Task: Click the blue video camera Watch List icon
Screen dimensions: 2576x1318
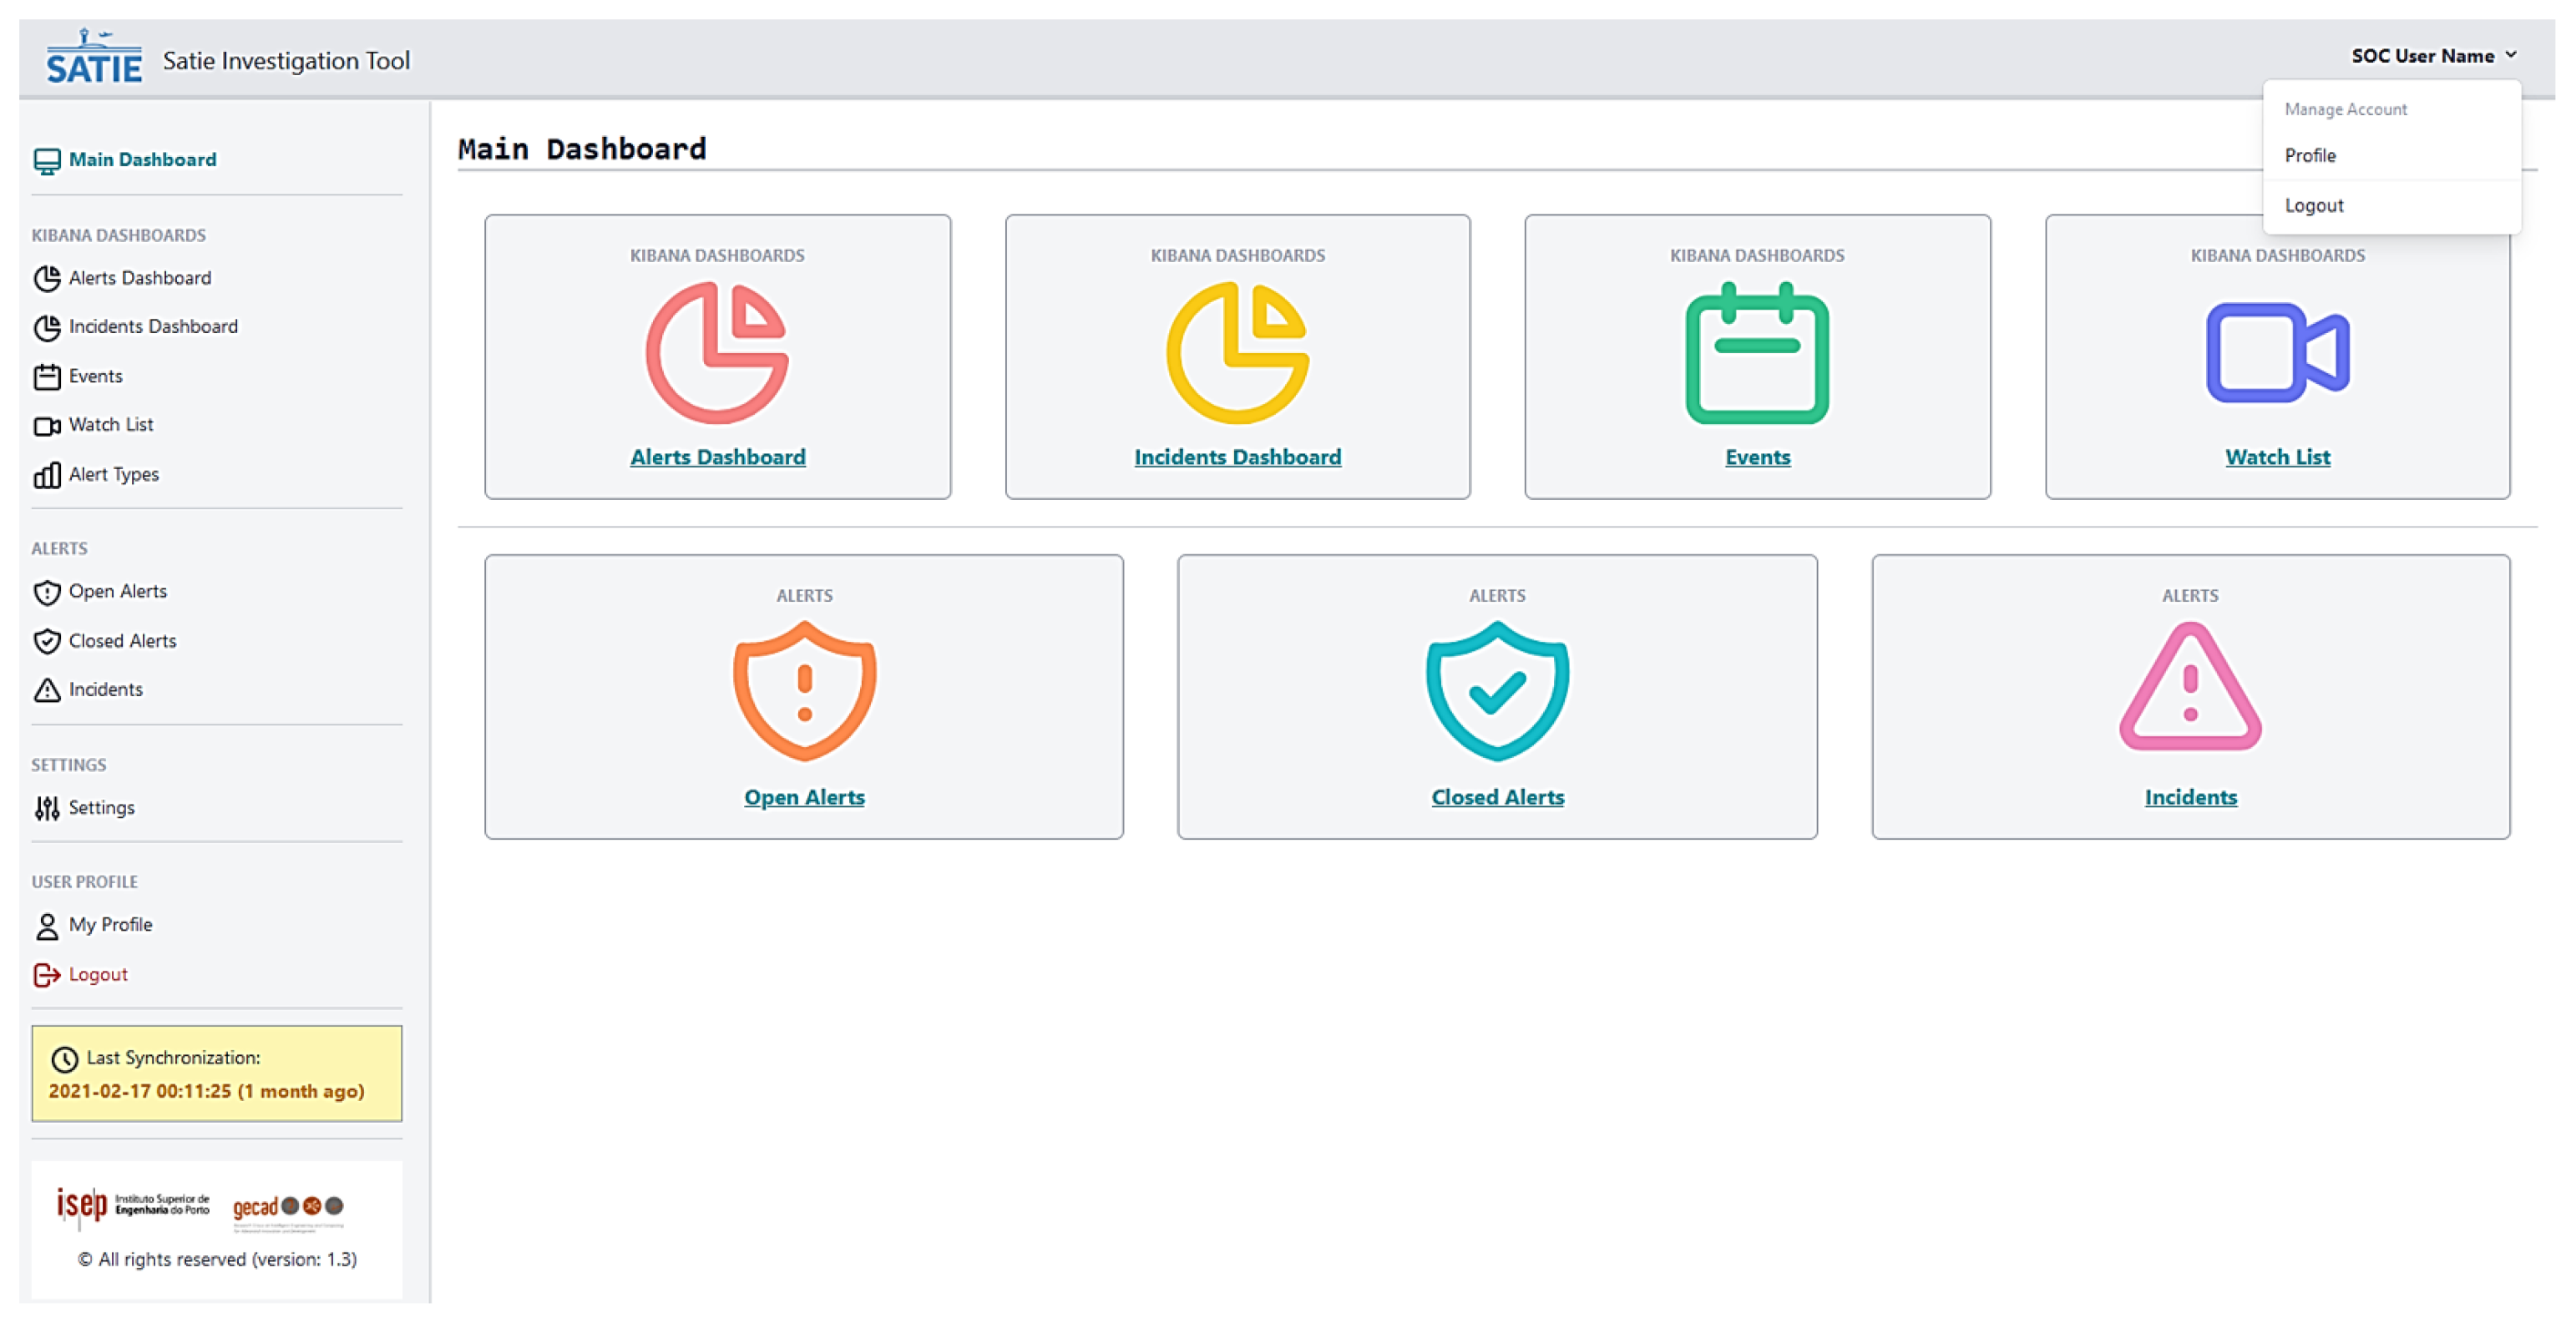Action: click(x=2276, y=352)
